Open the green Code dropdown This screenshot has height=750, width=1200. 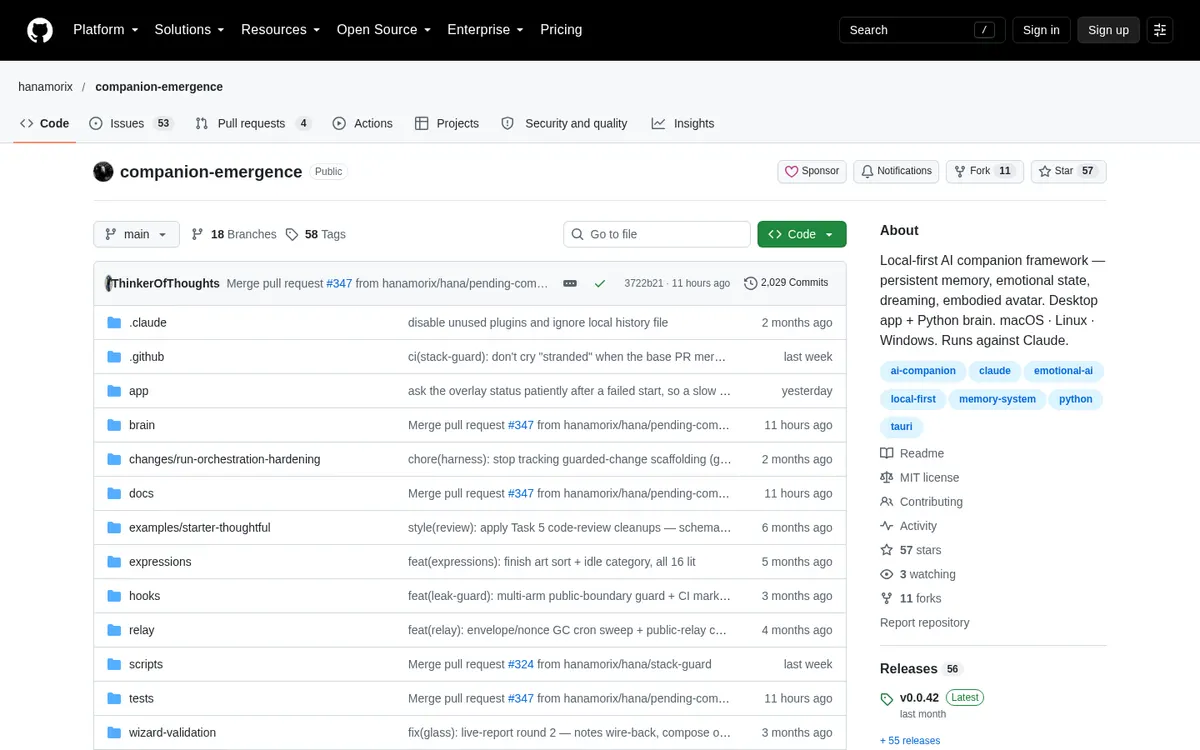click(802, 234)
